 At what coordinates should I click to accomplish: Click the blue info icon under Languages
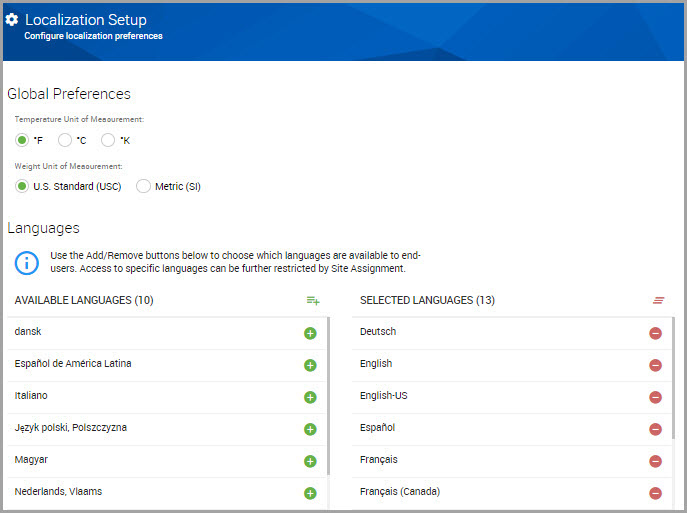pyautogui.click(x=27, y=263)
